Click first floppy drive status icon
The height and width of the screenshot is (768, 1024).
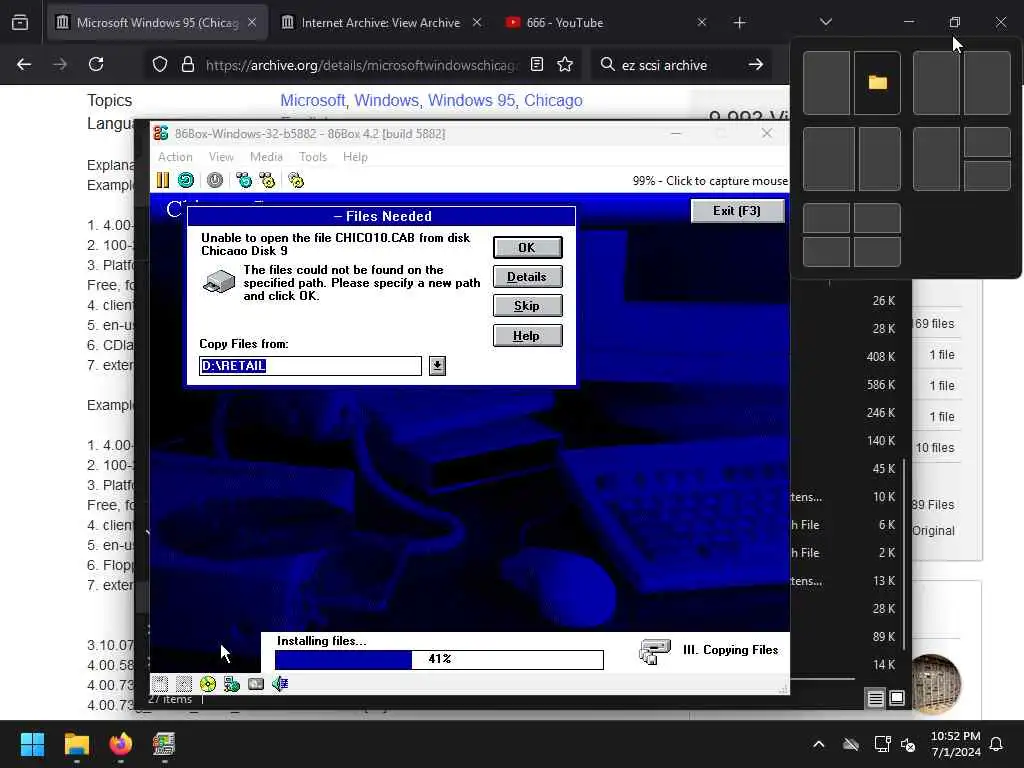(x=160, y=684)
